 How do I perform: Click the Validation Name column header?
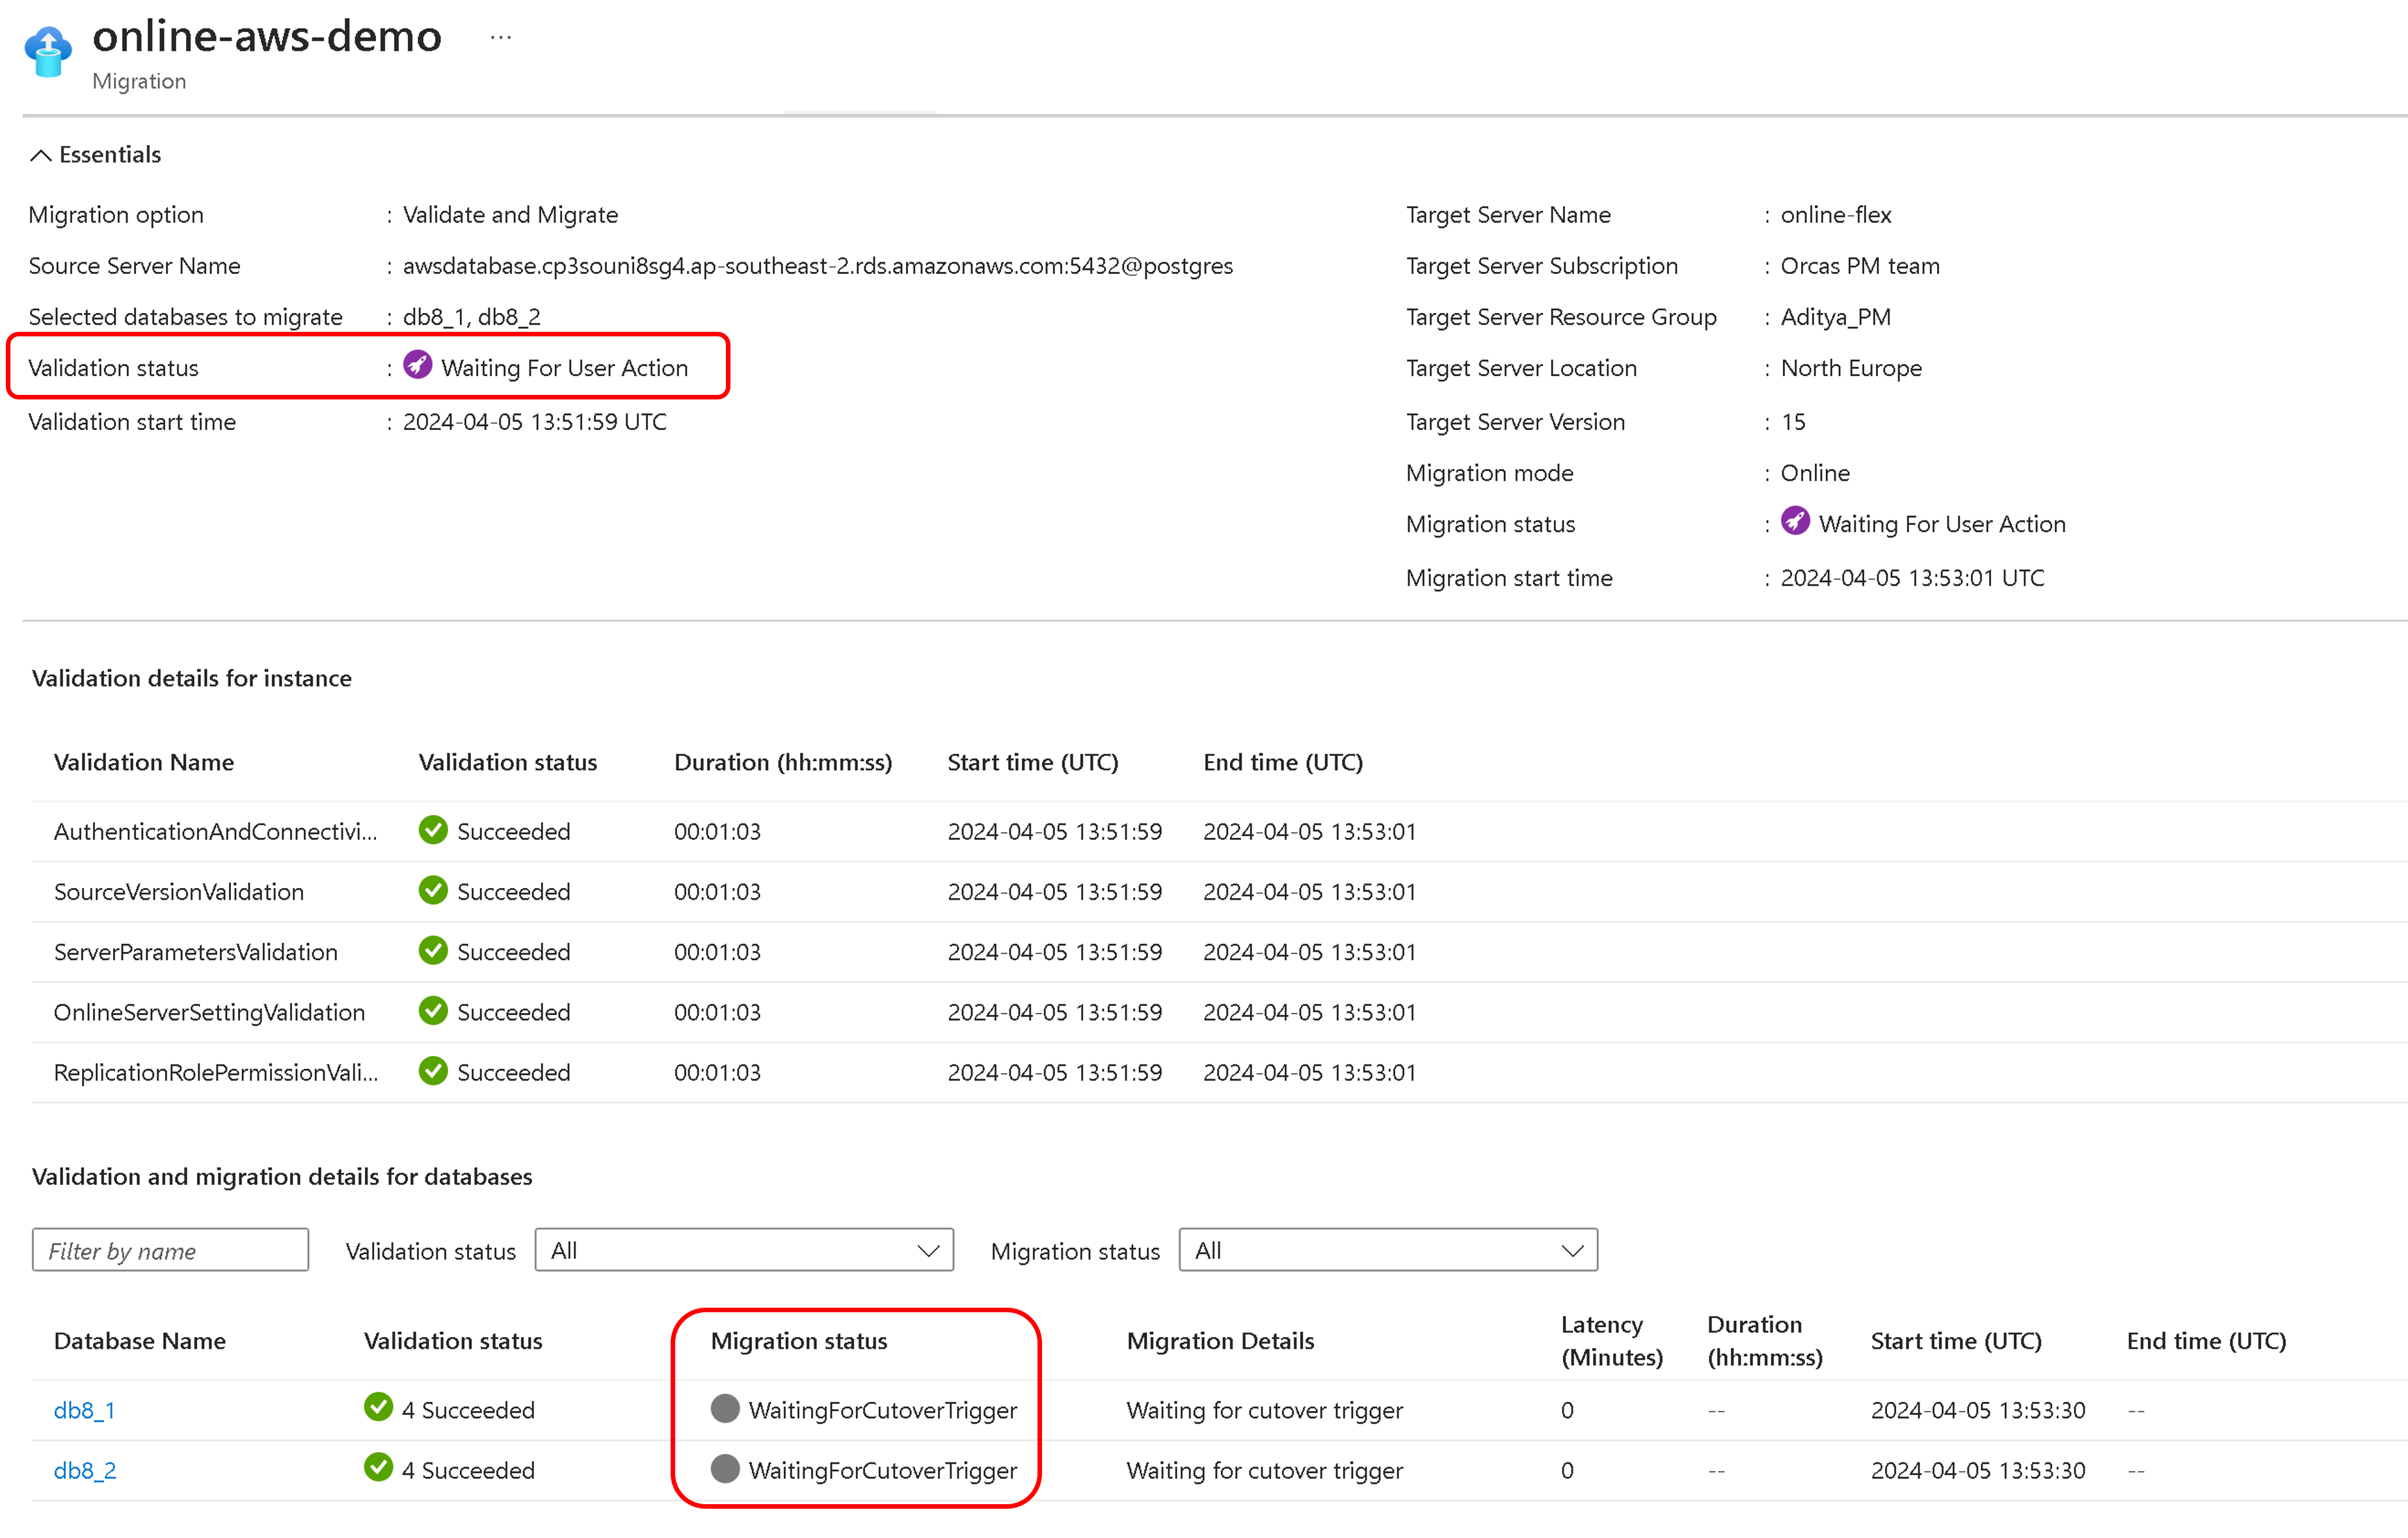click(144, 762)
